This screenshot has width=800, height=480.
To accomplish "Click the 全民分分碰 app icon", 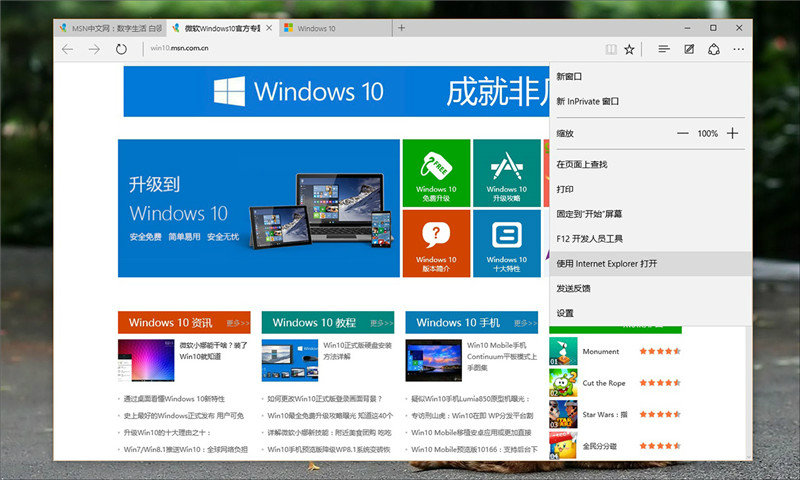I will click(563, 446).
